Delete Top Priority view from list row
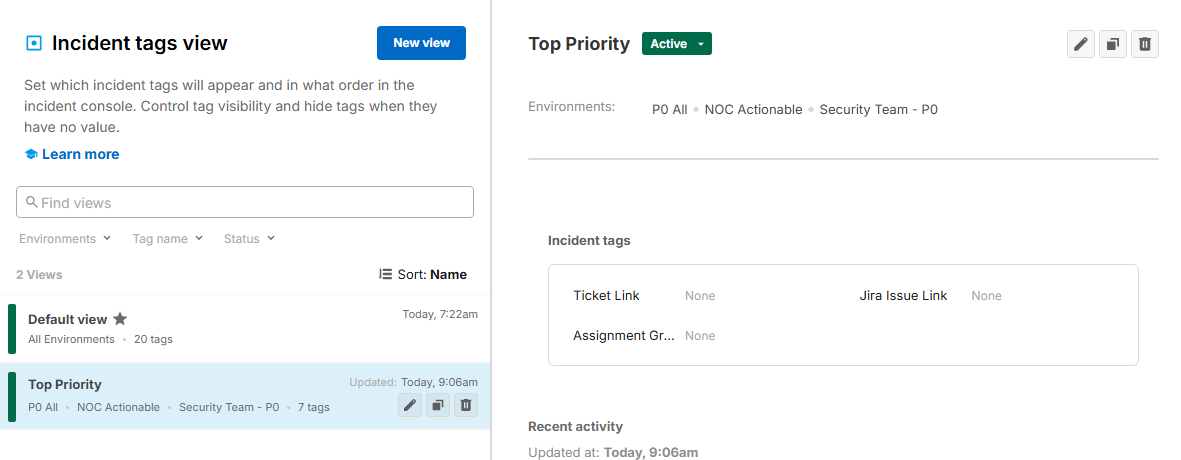 point(466,405)
